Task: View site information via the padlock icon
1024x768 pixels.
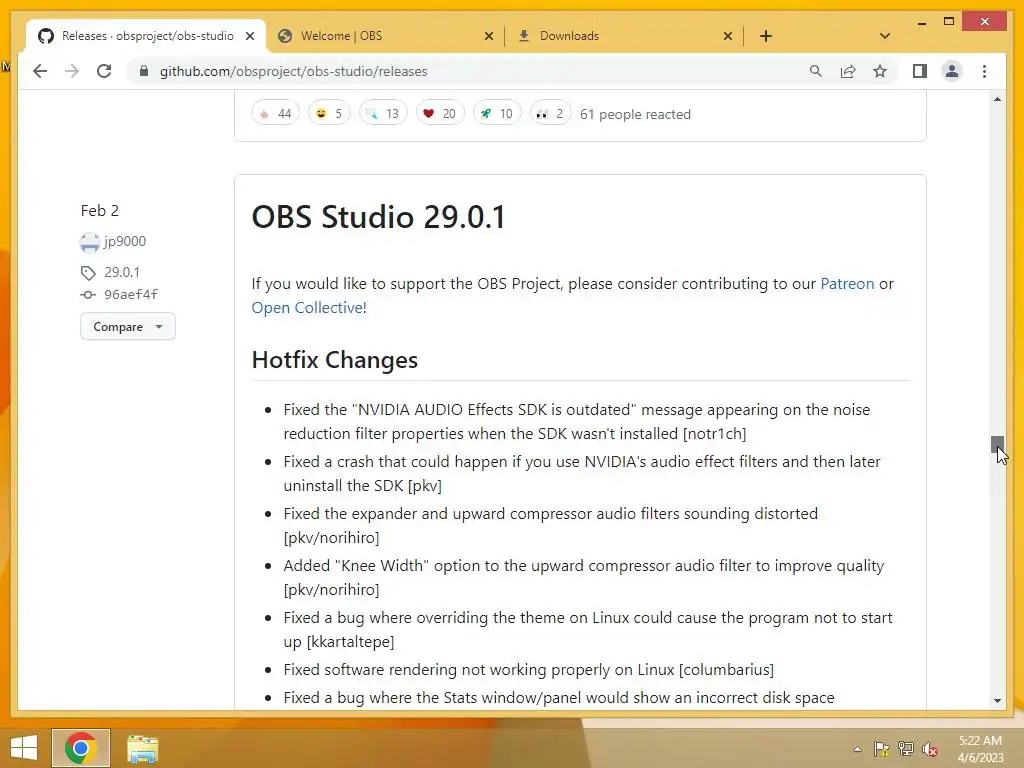Action: point(144,71)
